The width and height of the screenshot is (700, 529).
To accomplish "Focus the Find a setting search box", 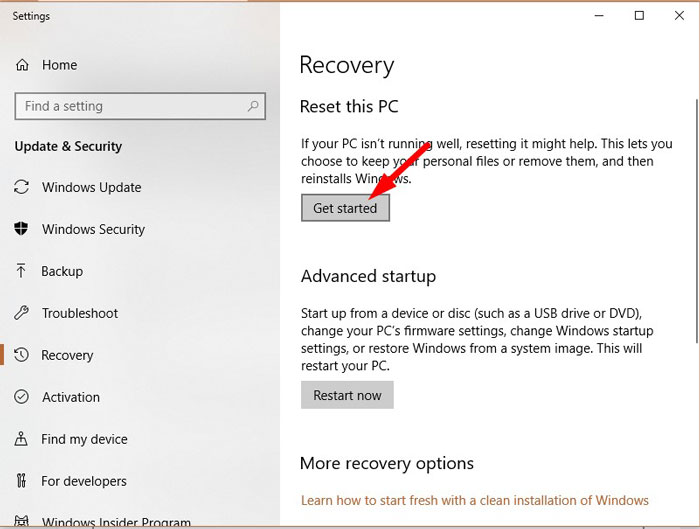I will 140,106.
